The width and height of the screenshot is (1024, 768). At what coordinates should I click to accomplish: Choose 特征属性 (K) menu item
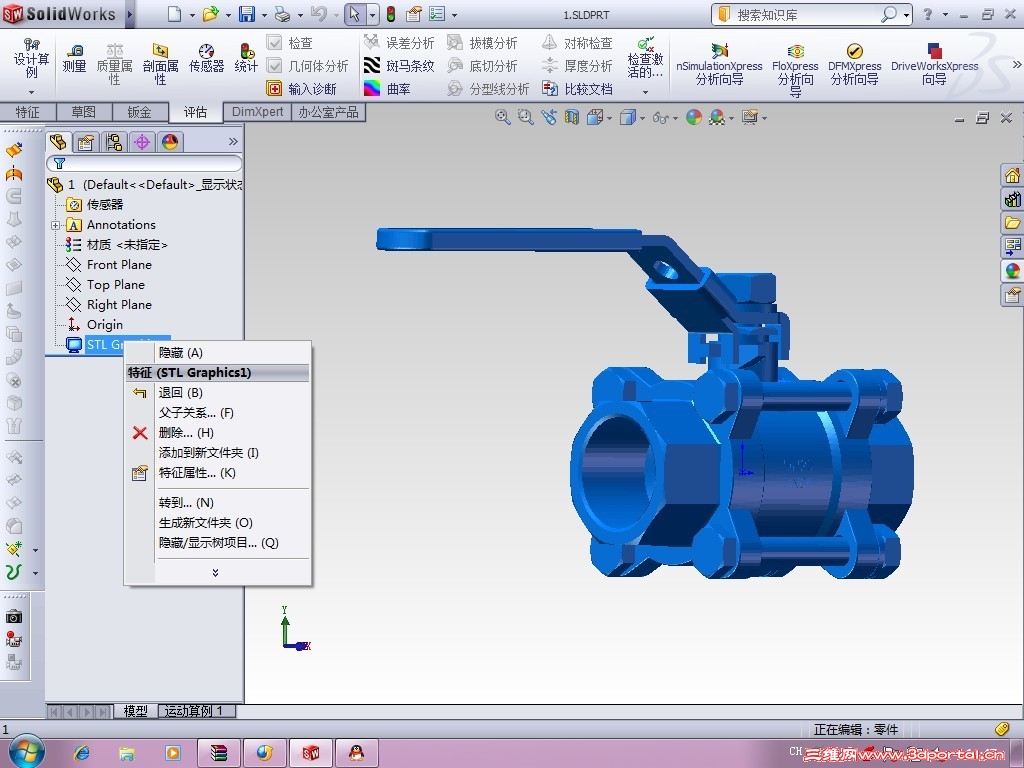217,473
